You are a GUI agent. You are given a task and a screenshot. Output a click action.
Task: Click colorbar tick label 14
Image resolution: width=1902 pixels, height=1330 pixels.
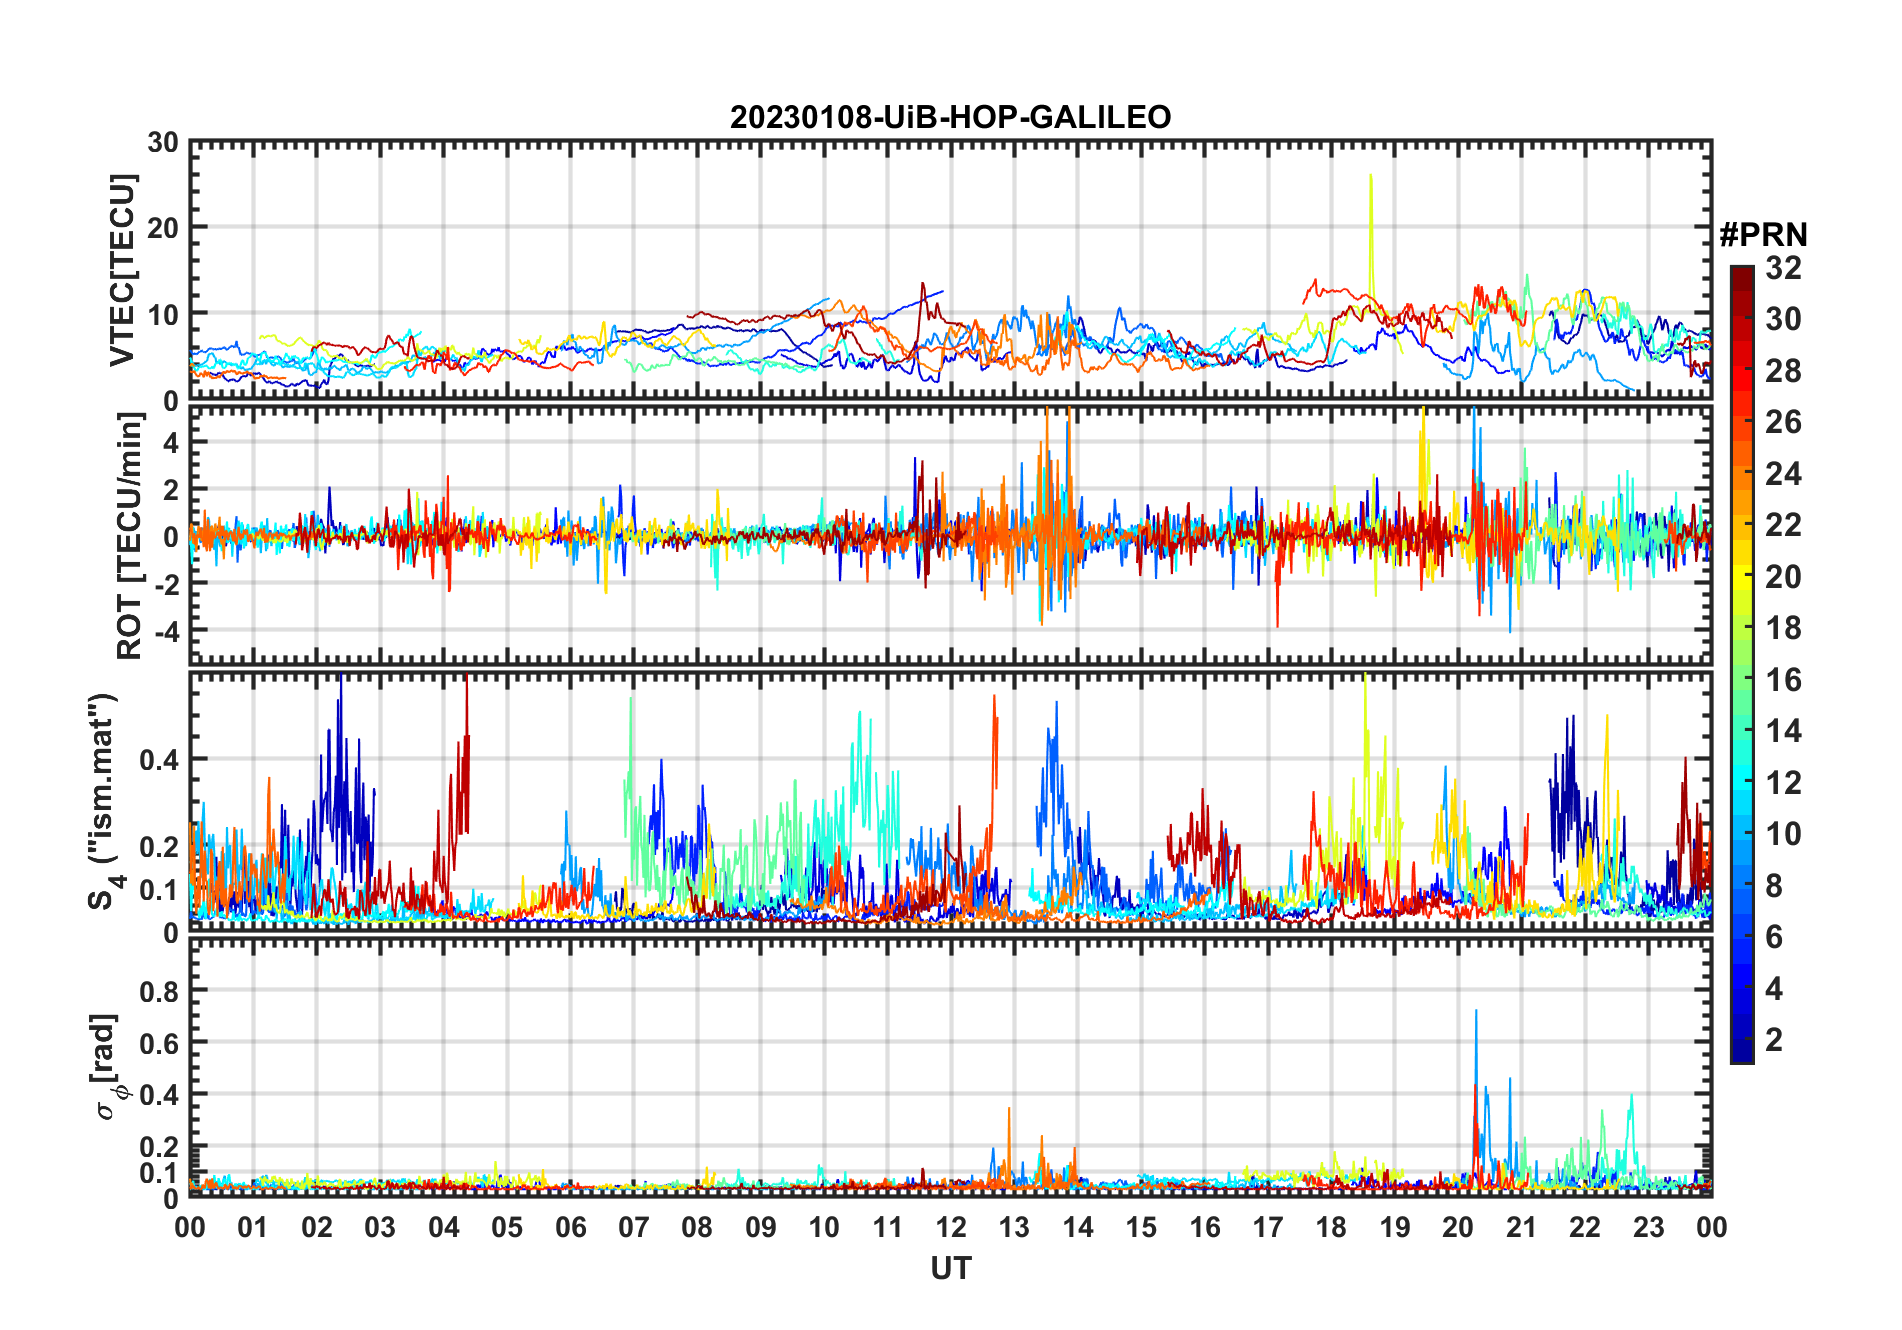(x=1783, y=731)
